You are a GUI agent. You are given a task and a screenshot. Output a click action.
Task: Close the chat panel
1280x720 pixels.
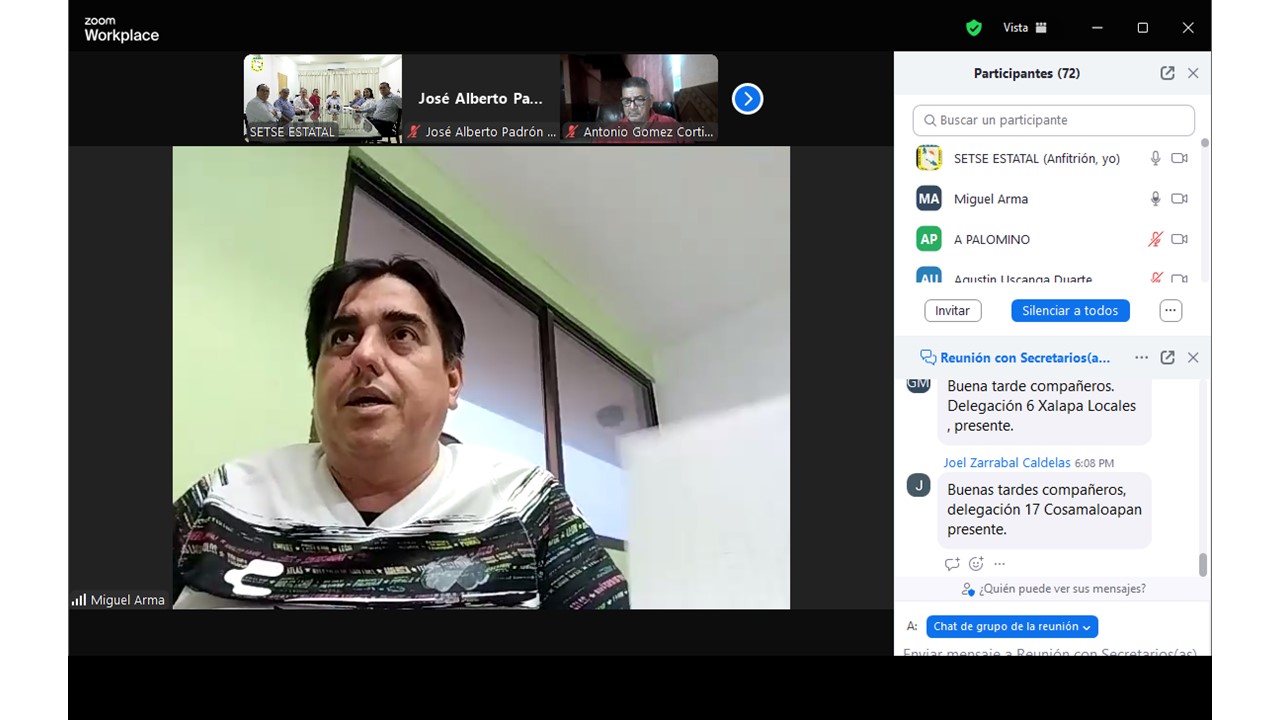[1192, 357]
